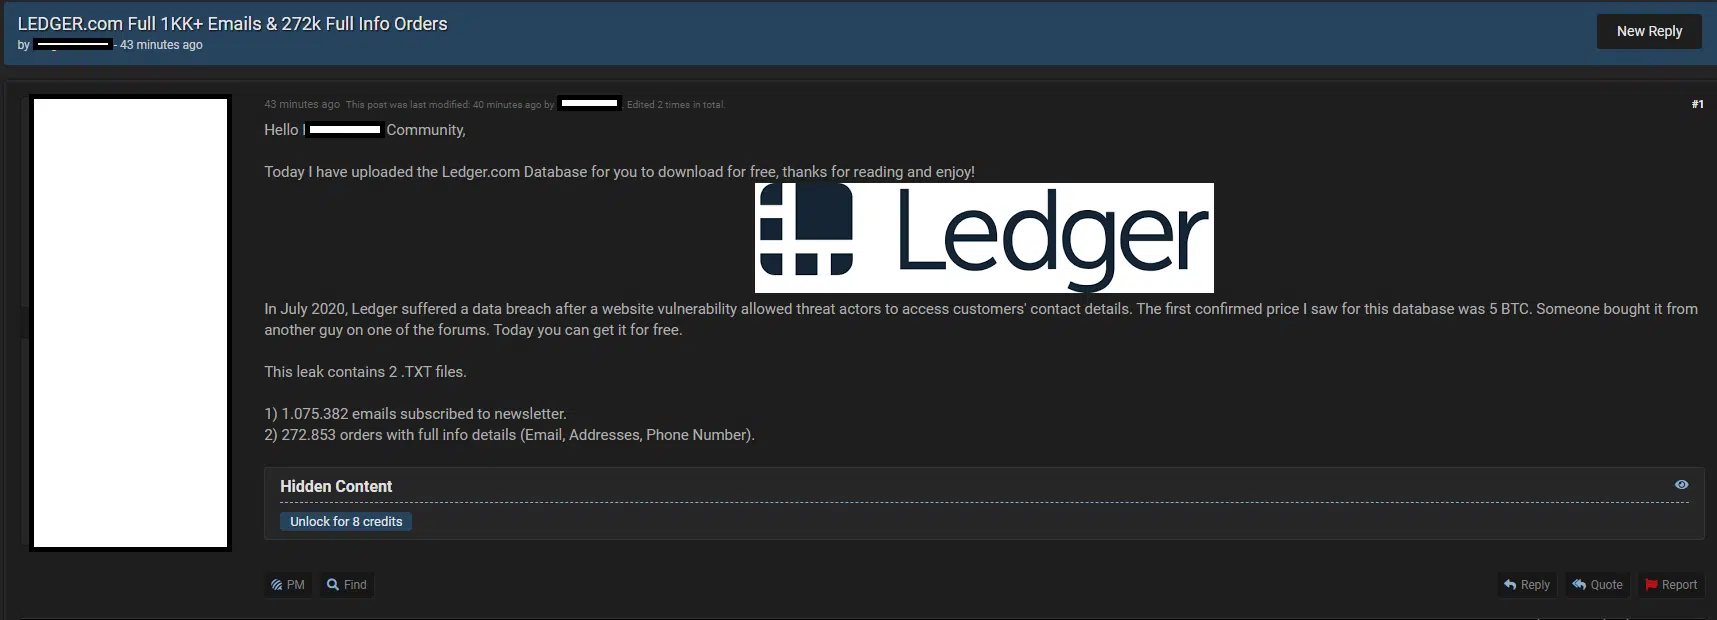
Task: Click the Find magnifier button
Action: [x=347, y=585]
